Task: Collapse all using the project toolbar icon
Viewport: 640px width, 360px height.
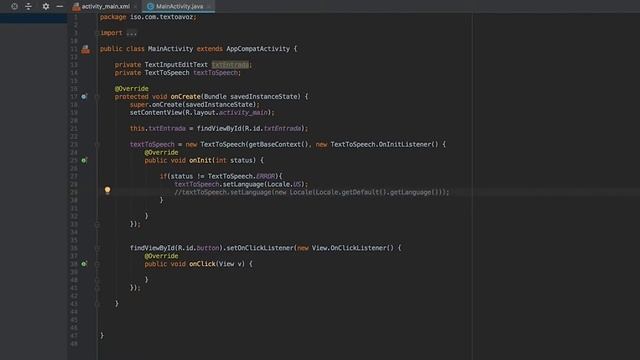Action: (28, 6)
